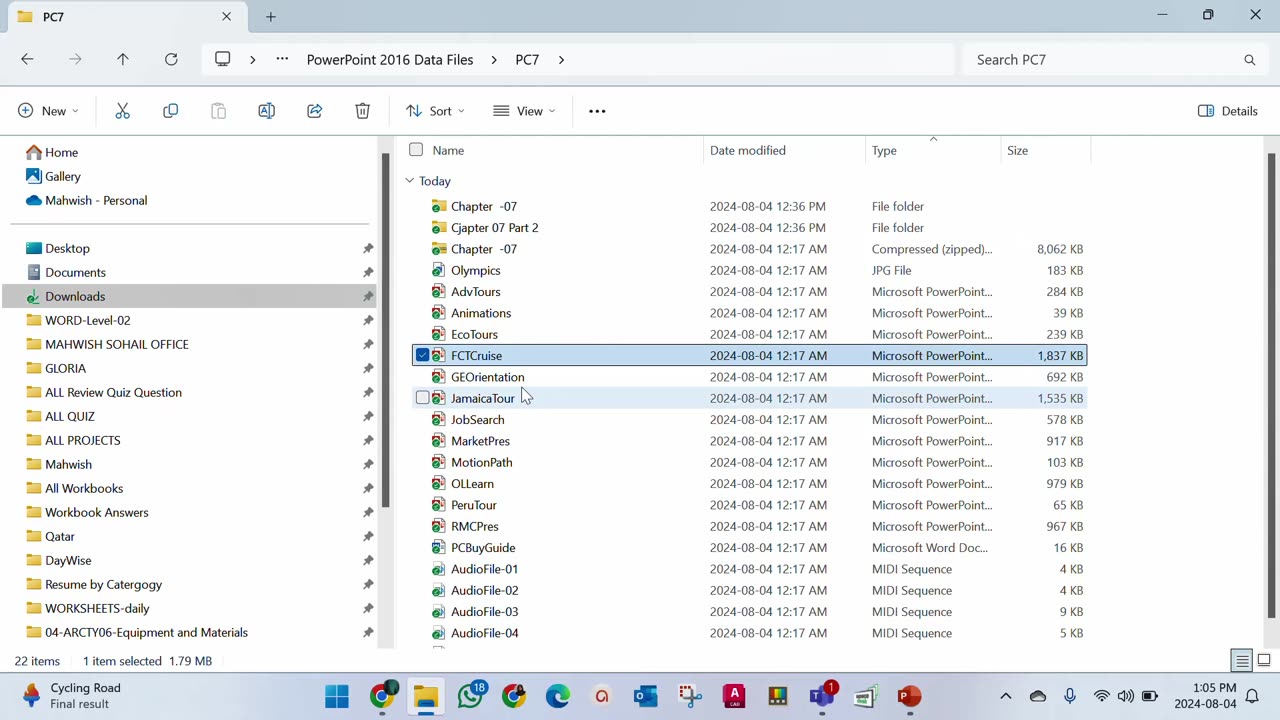Tick the select-all checkbox in header

click(x=416, y=150)
